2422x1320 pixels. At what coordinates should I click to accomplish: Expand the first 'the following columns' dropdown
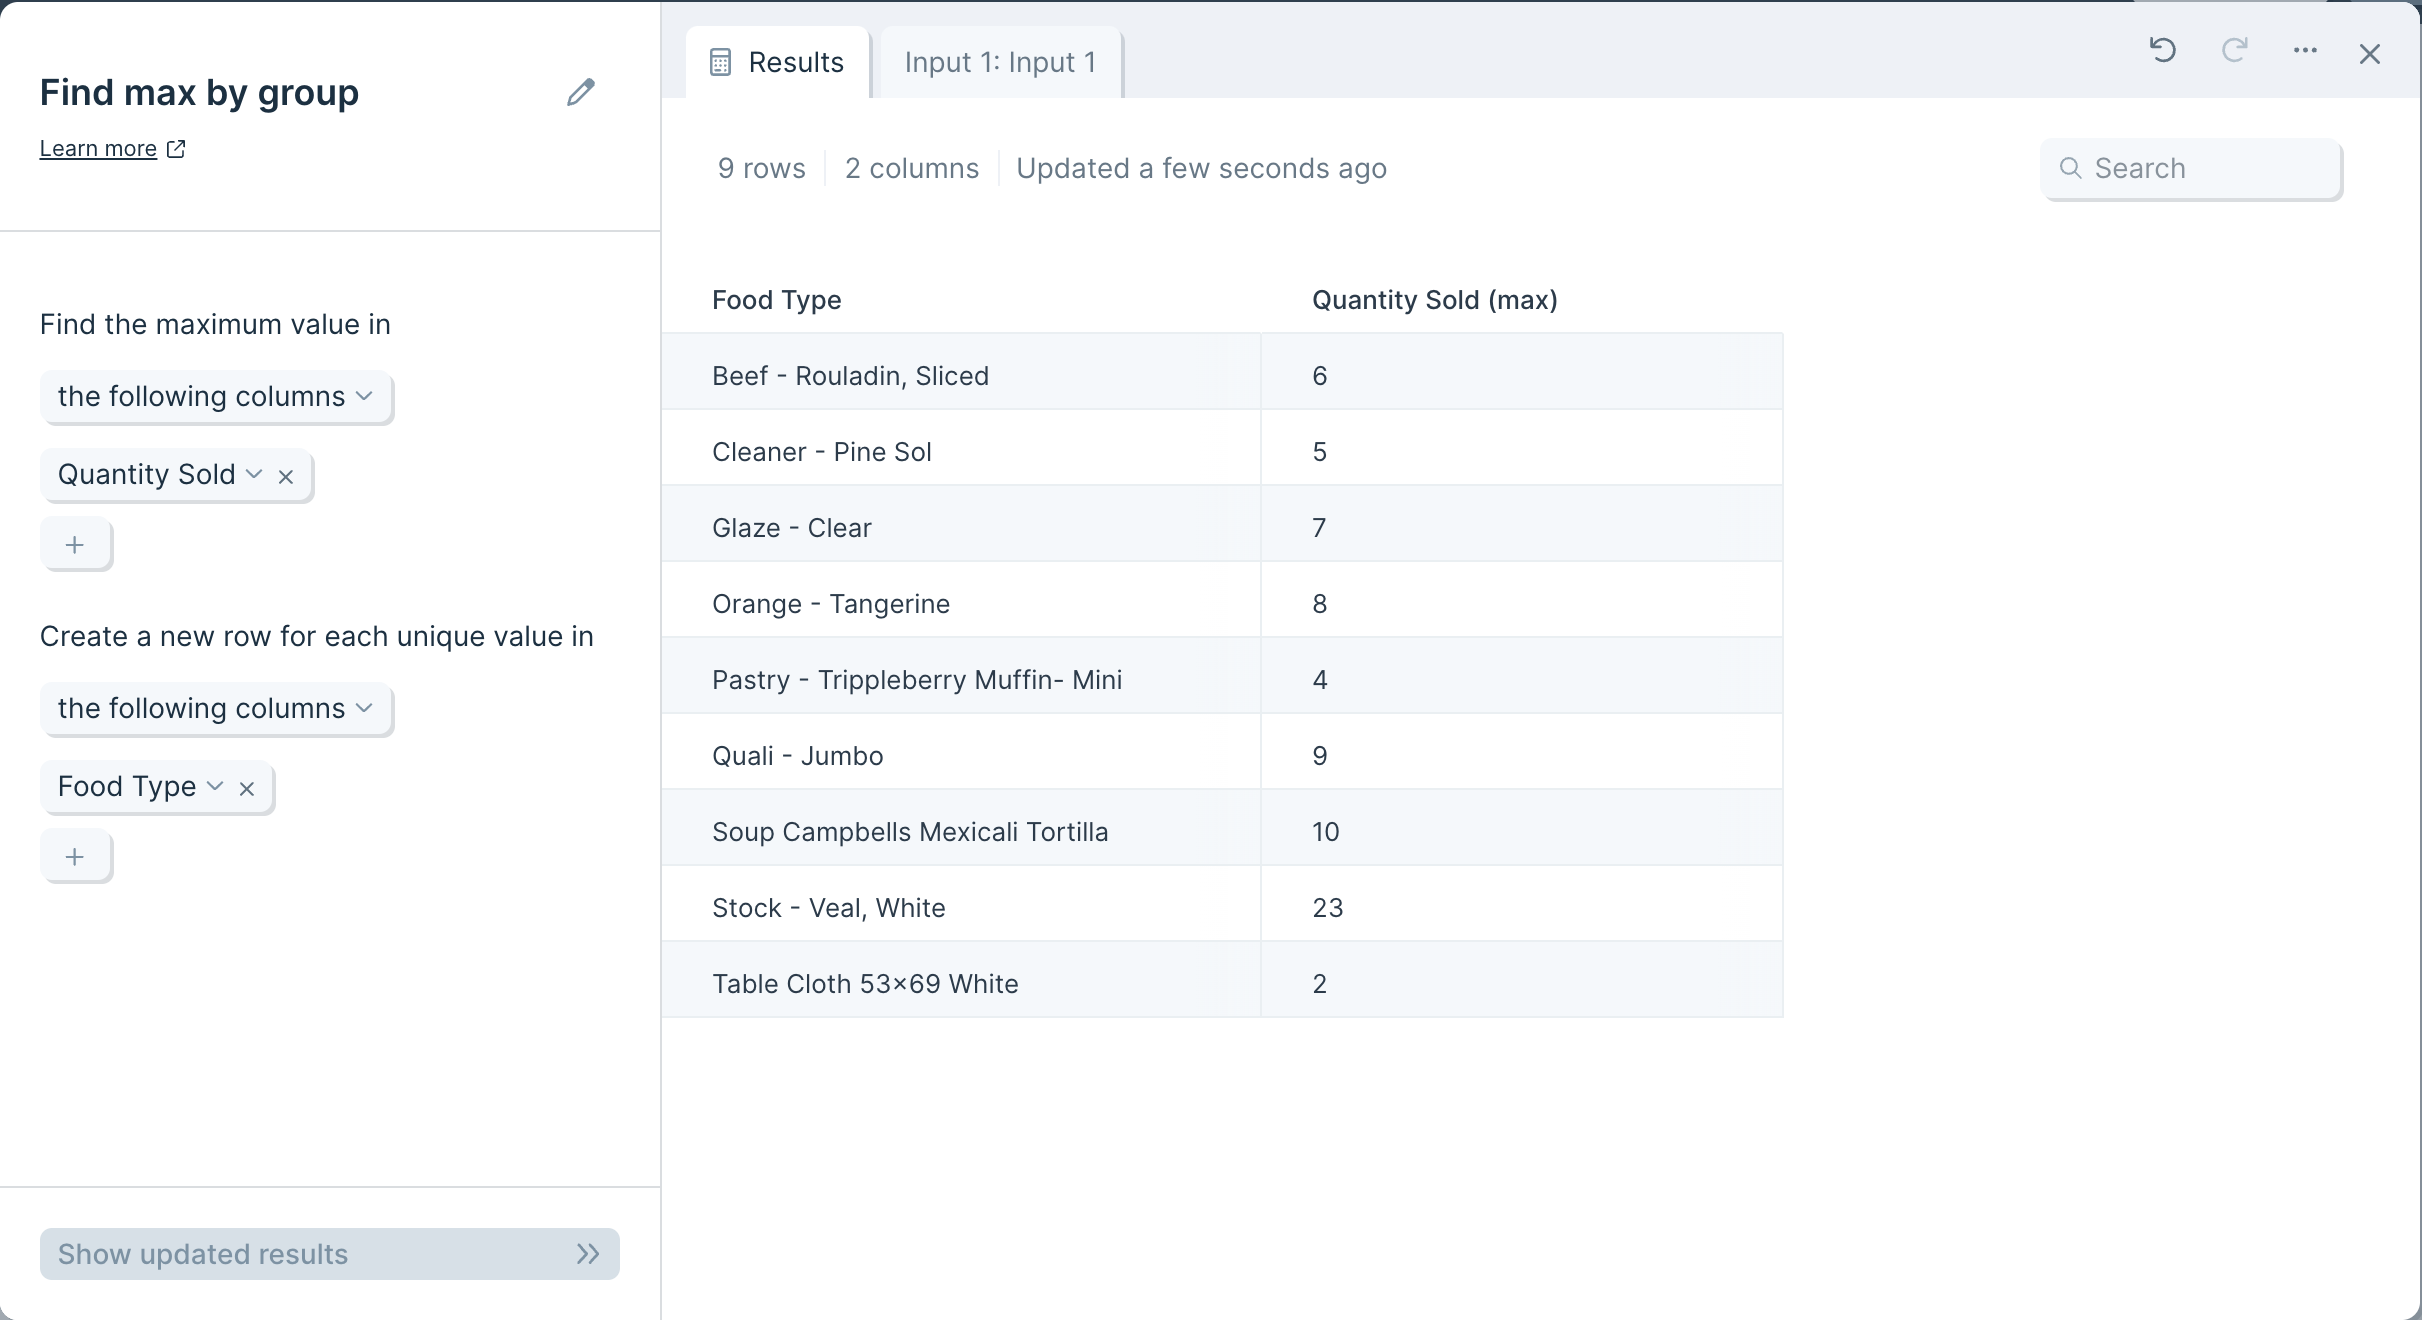pos(216,396)
